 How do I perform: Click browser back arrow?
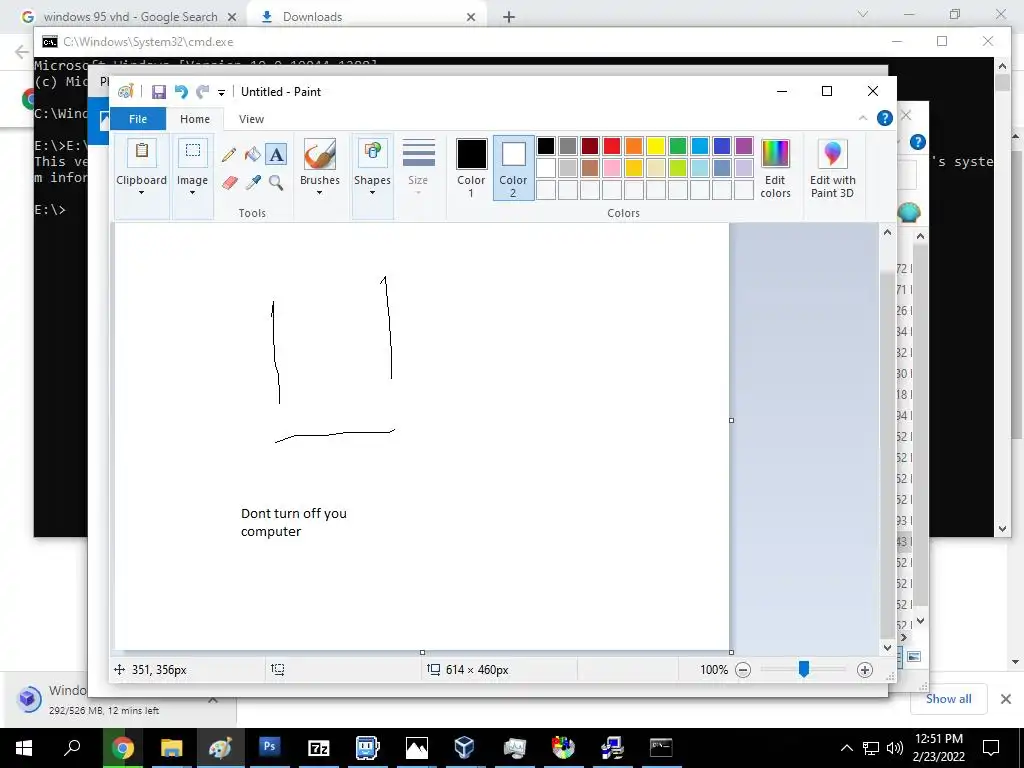[22, 52]
